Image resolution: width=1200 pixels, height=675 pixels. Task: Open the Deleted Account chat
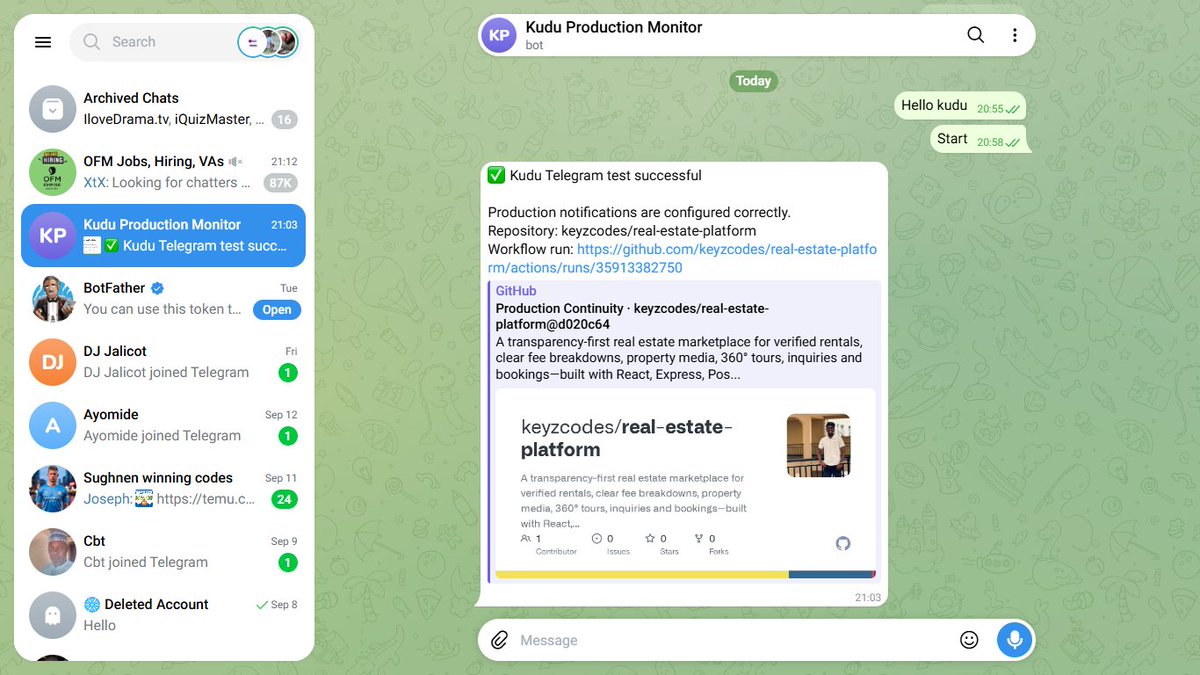(164, 615)
